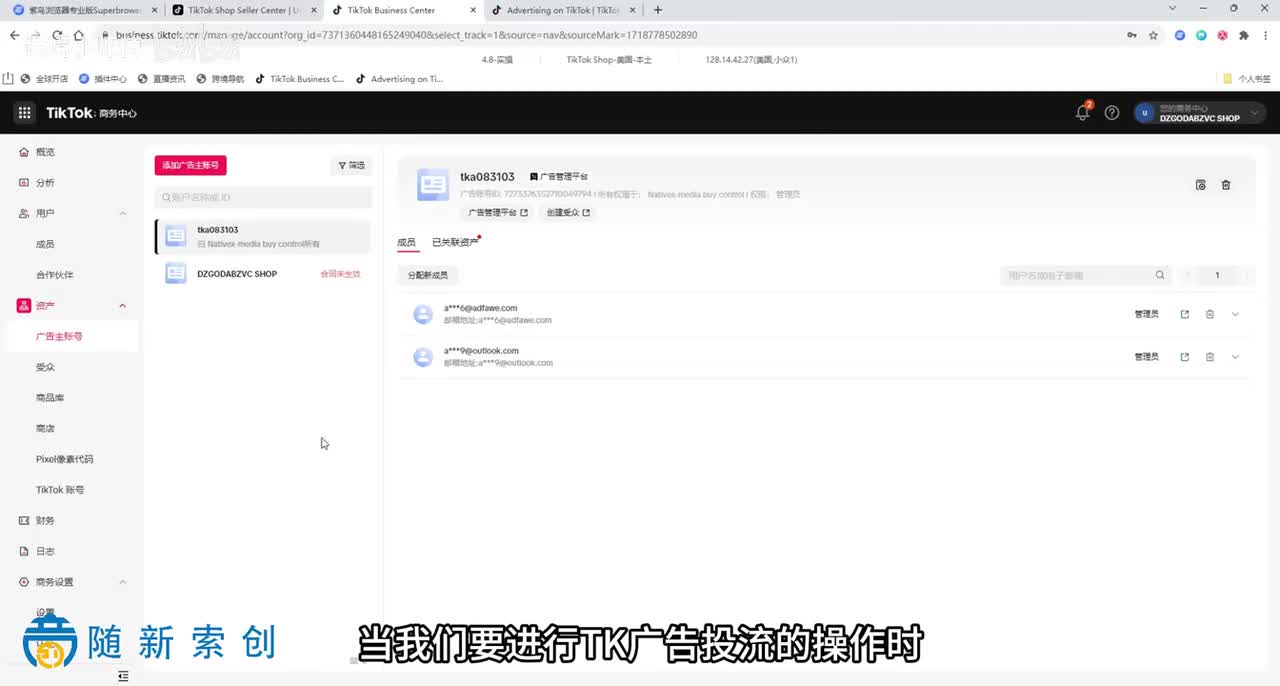Image resolution: width=1280 pixels, height=686 pixels.
Task: Reload the page
Action: coord(58,35)
